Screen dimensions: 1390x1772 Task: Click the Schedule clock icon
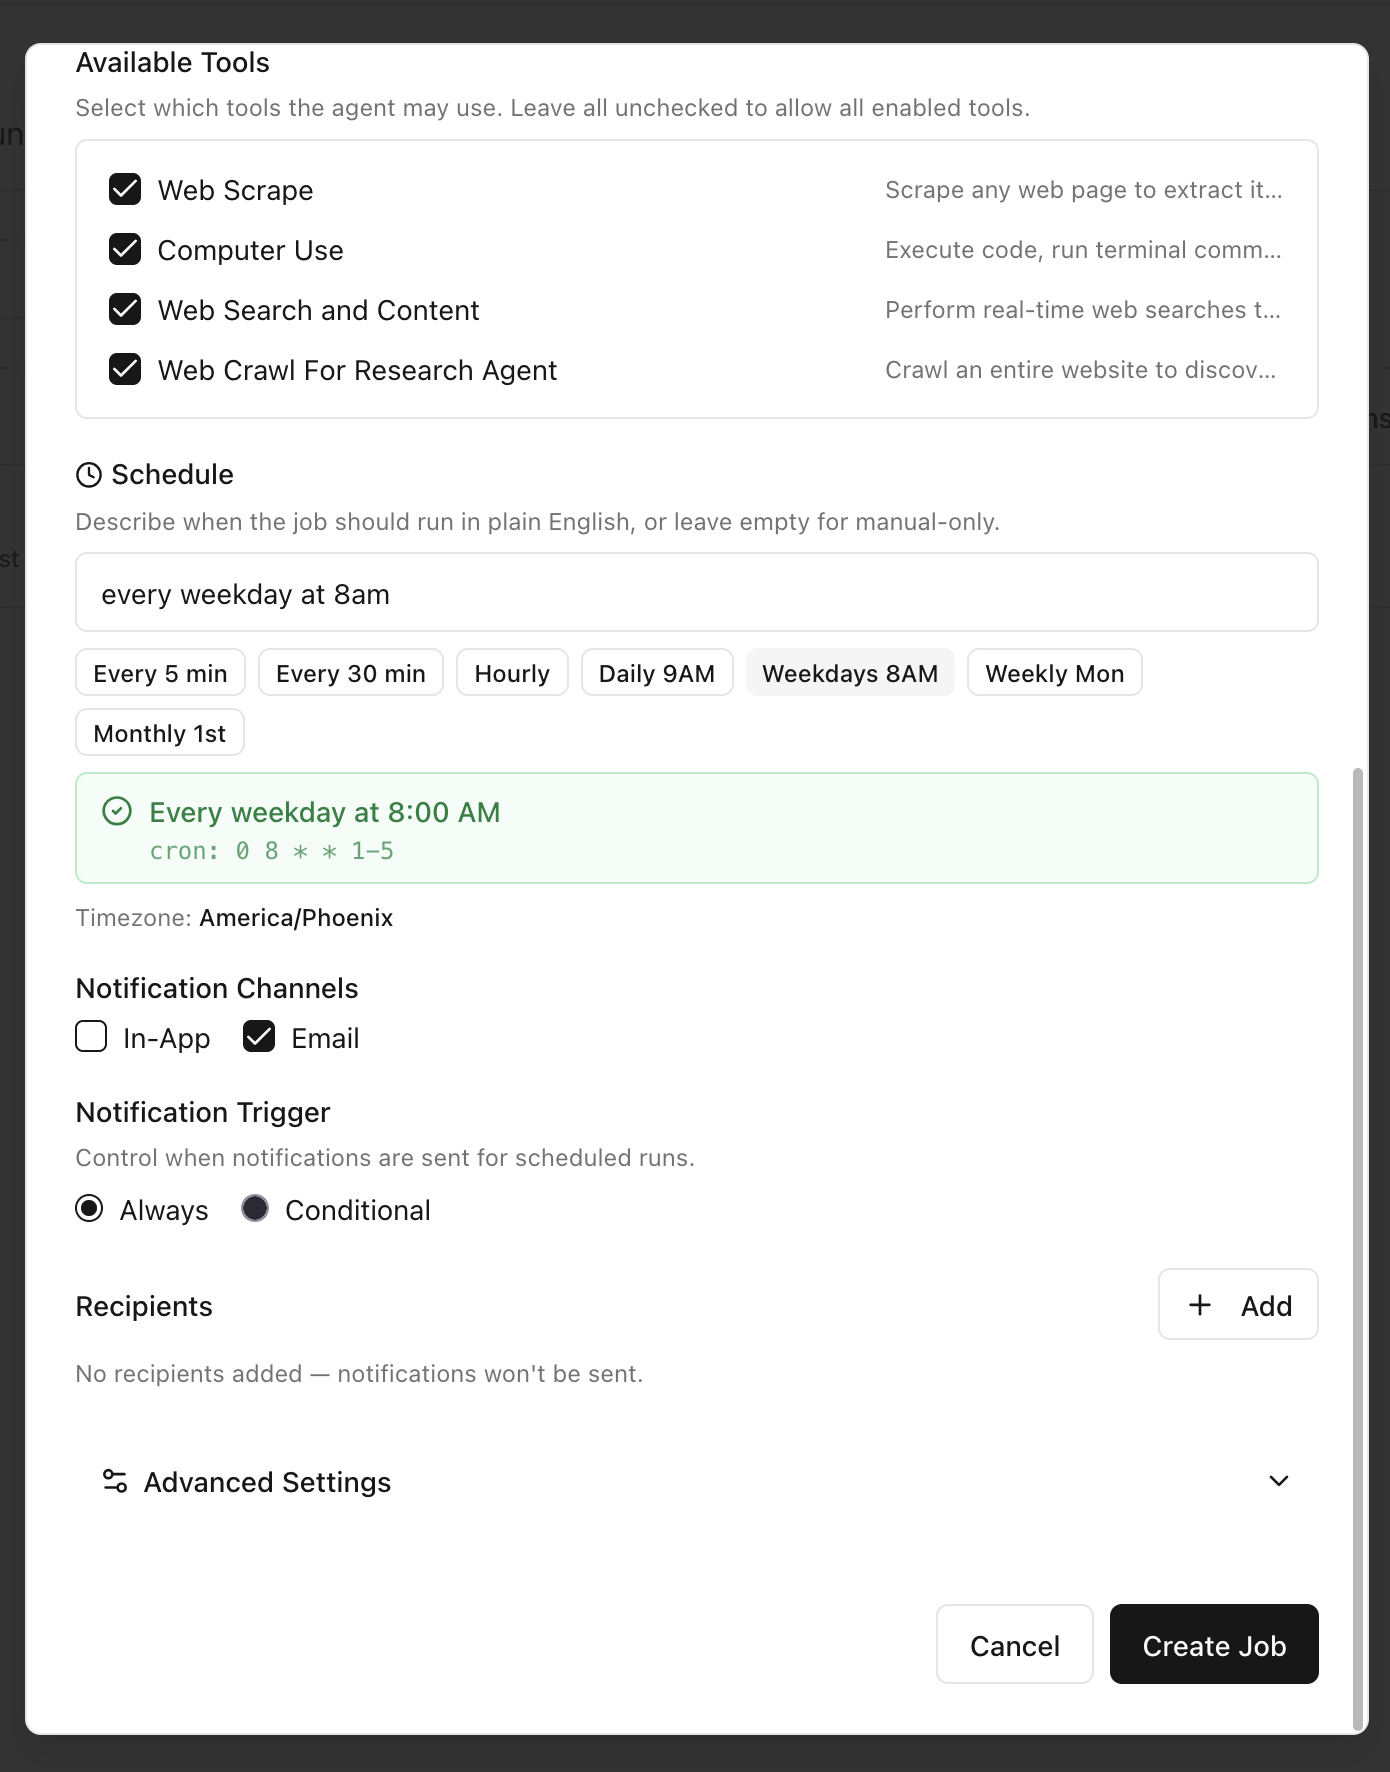[x=89, y=475]
